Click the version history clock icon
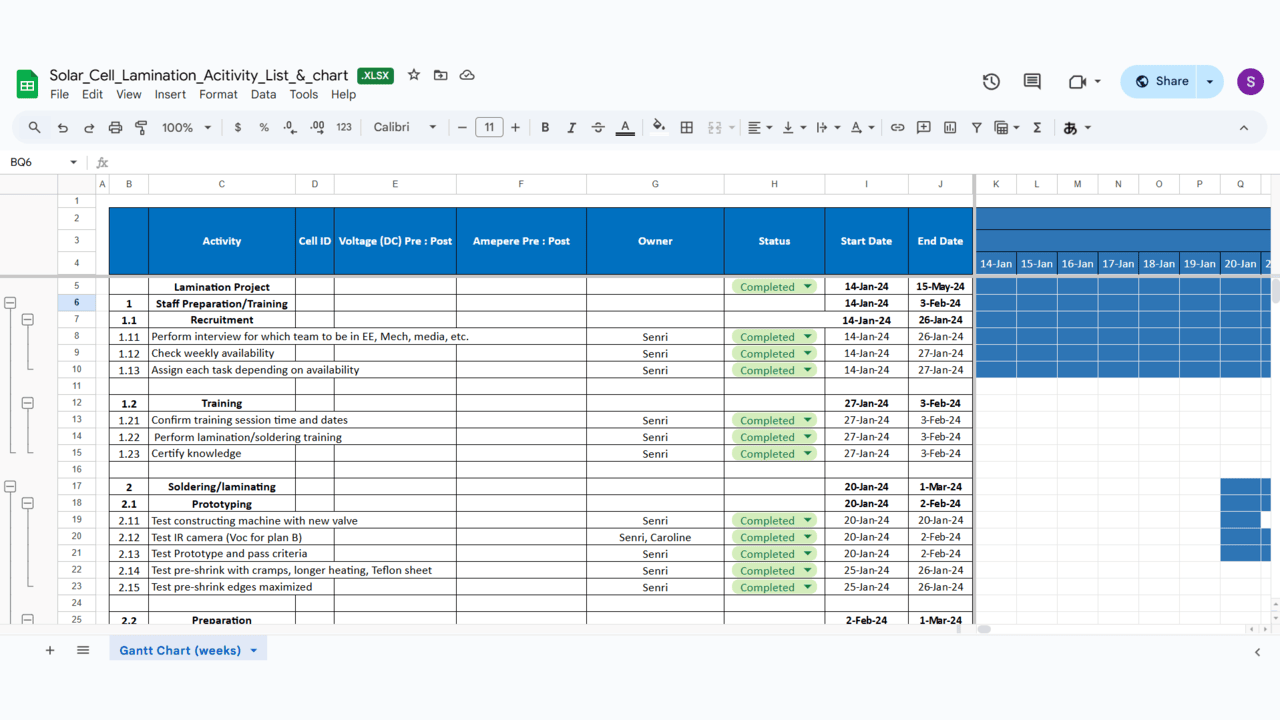The width and height of the screenshot is (1280, 720). [991, 82]
